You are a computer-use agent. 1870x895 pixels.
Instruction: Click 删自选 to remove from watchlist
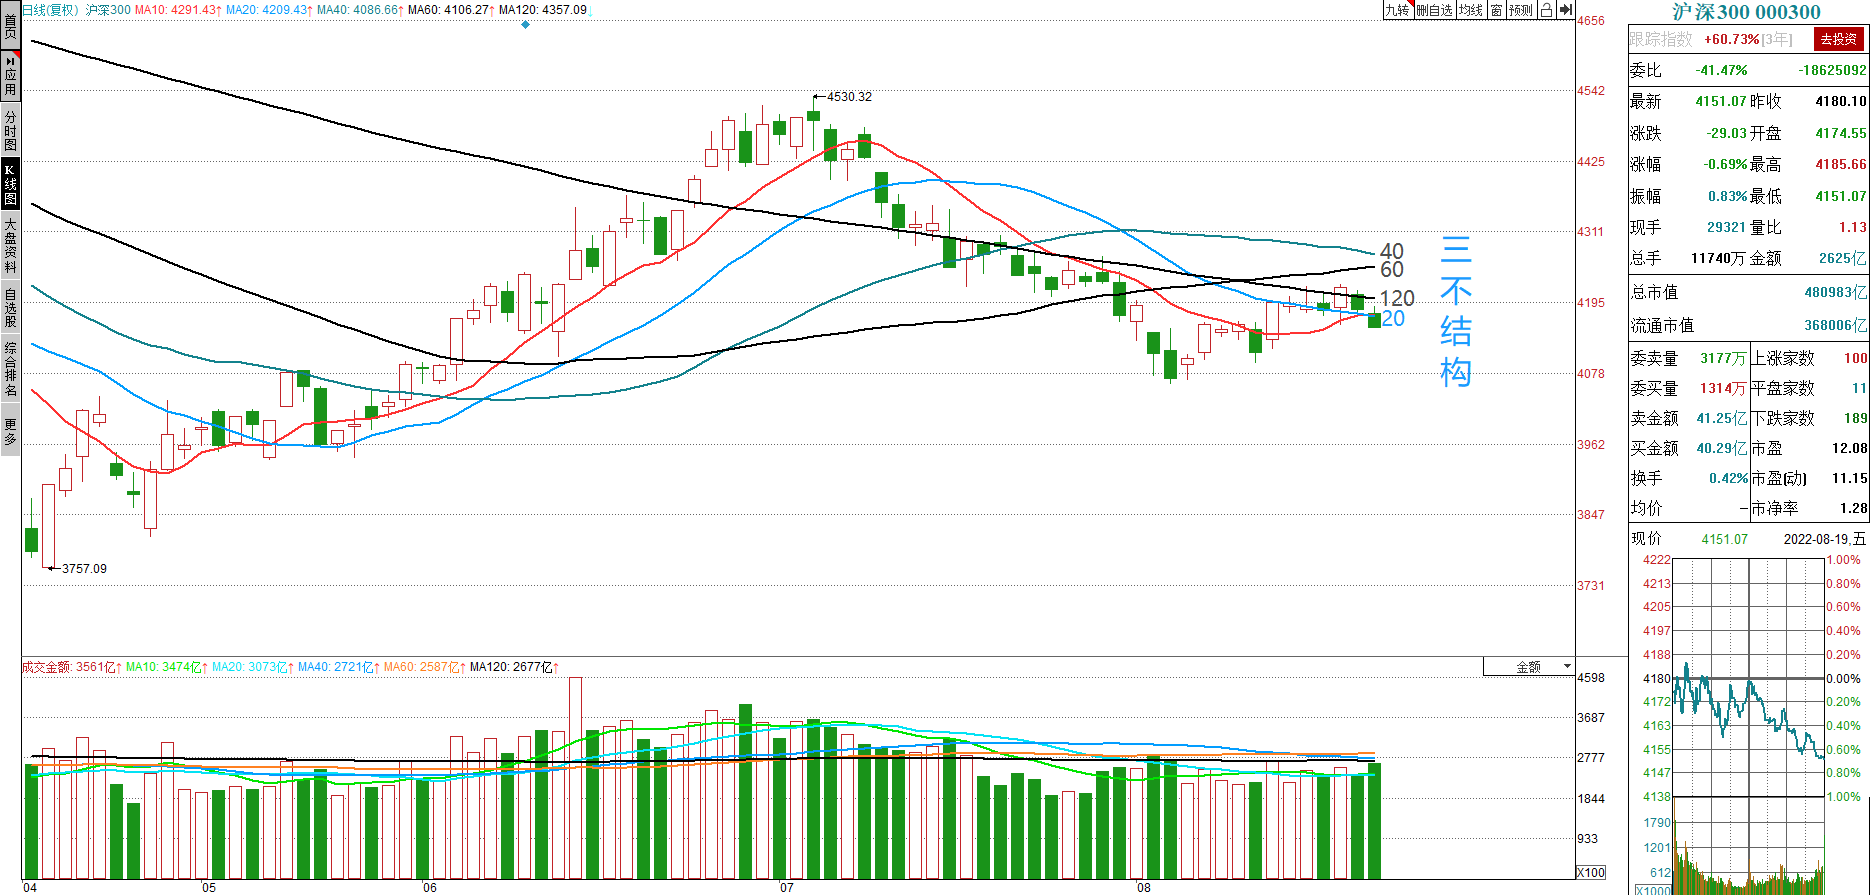1434,10
